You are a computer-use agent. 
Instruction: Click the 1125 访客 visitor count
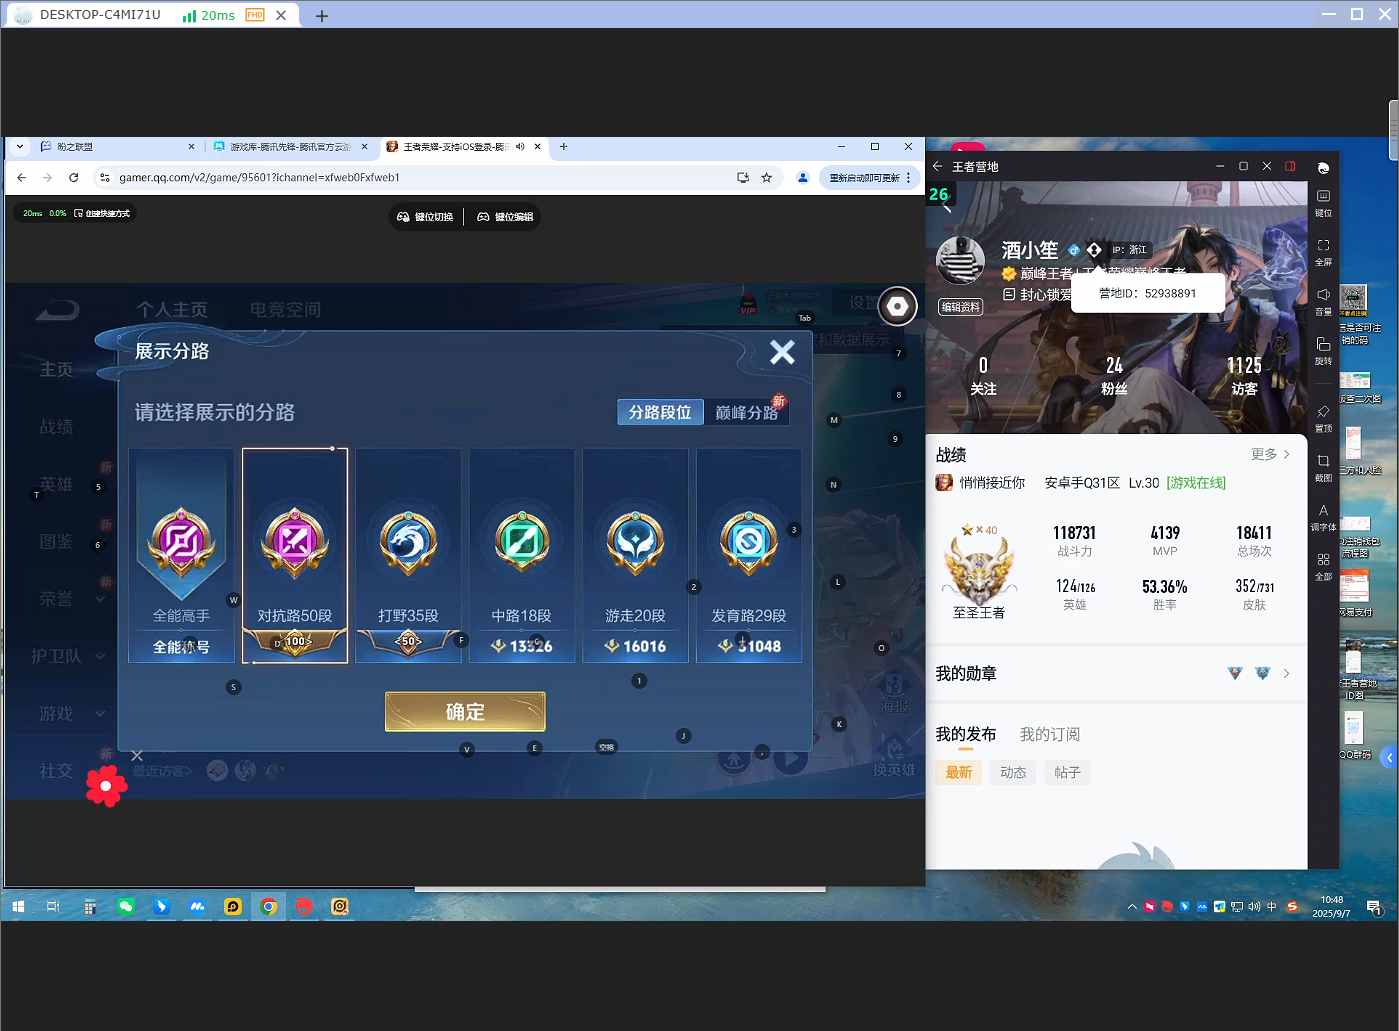tap(1244, 376)
